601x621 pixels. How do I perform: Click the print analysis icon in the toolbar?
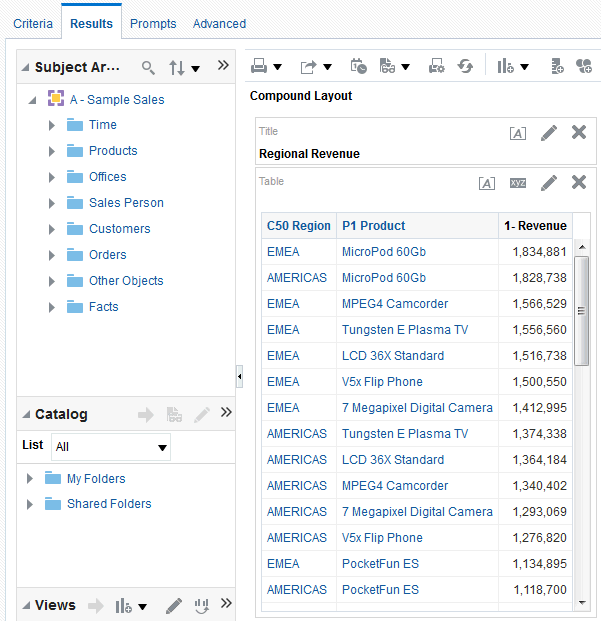pos(259,66)
